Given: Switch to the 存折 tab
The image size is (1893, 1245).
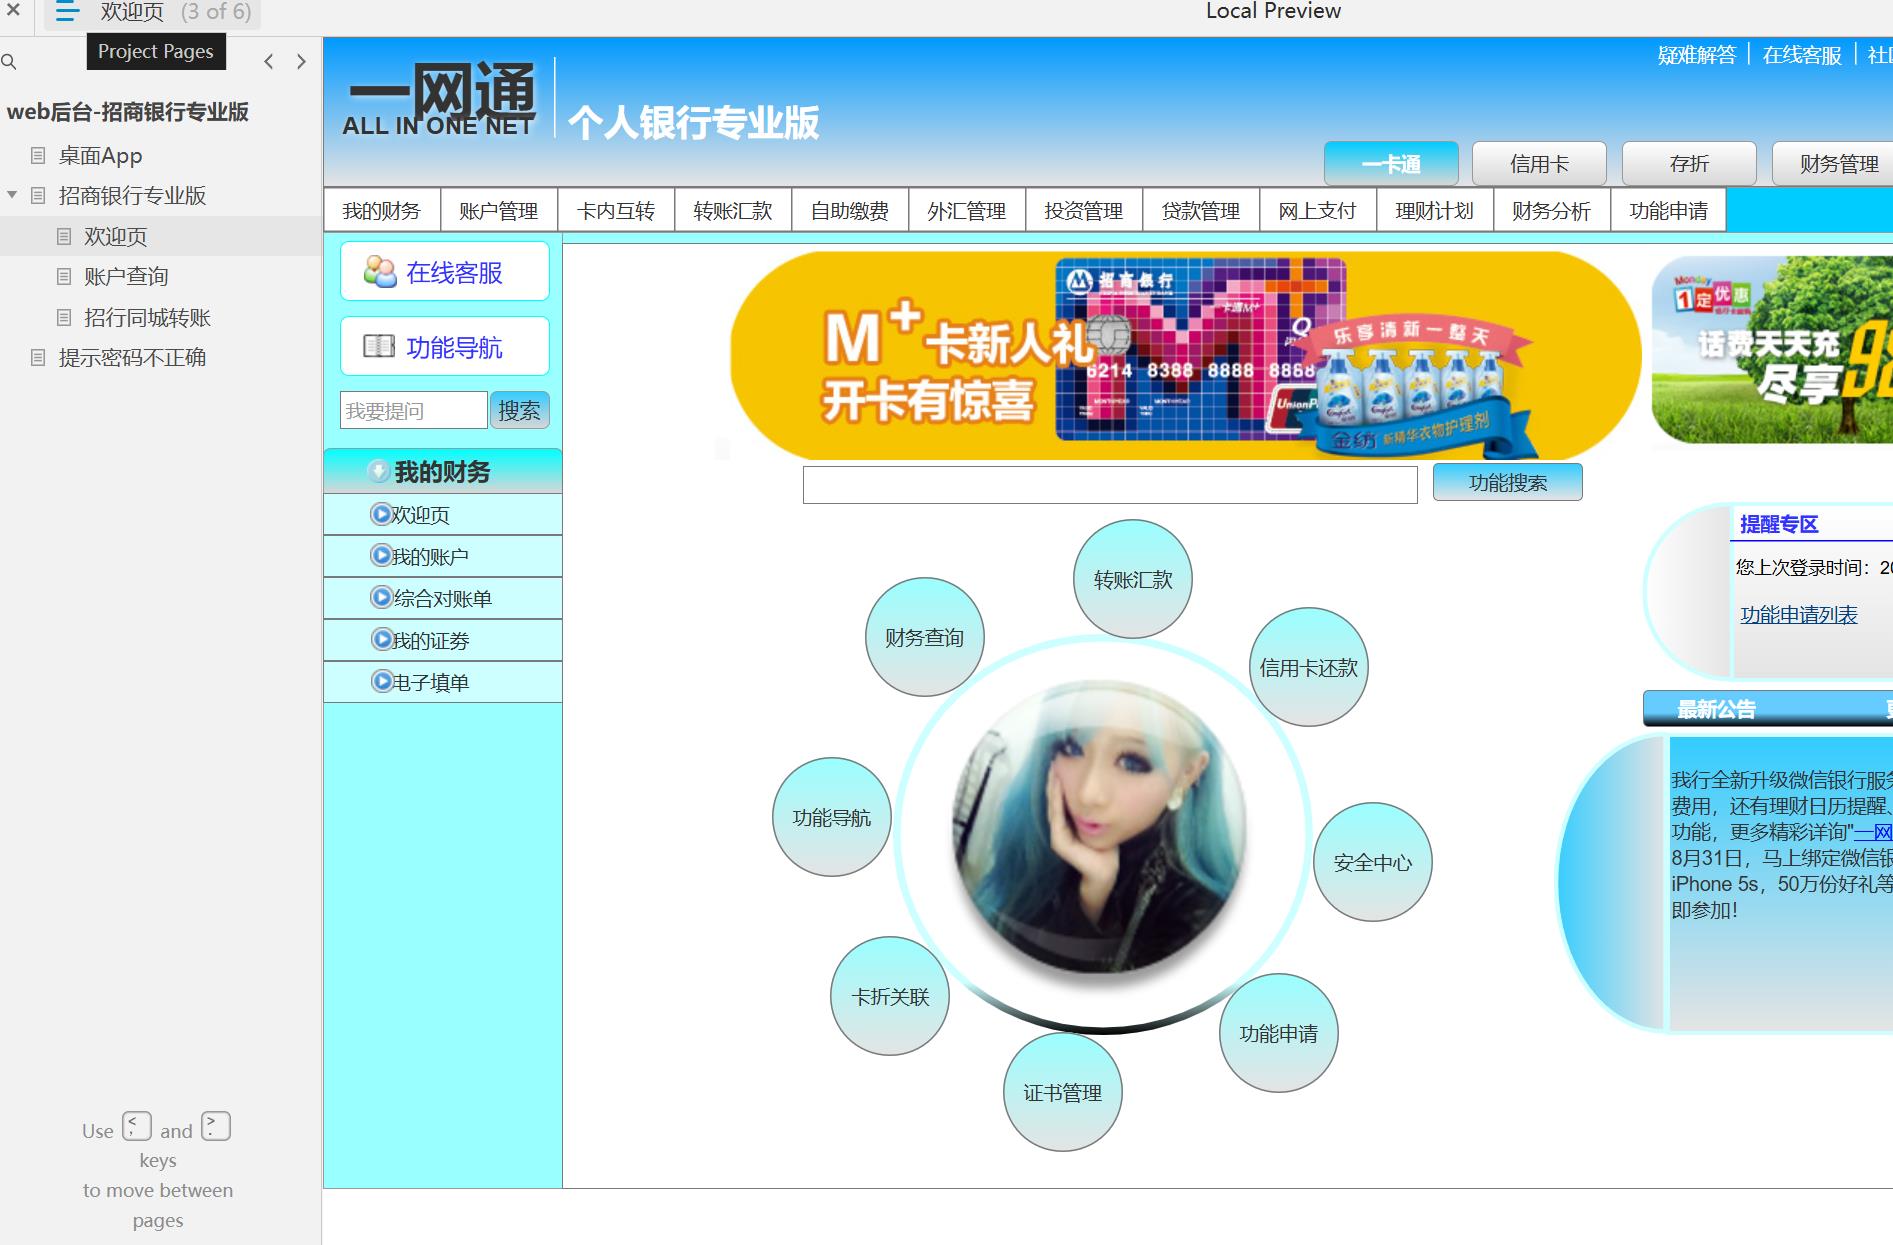Looking at the screenshot, I should click(1689, 163).
